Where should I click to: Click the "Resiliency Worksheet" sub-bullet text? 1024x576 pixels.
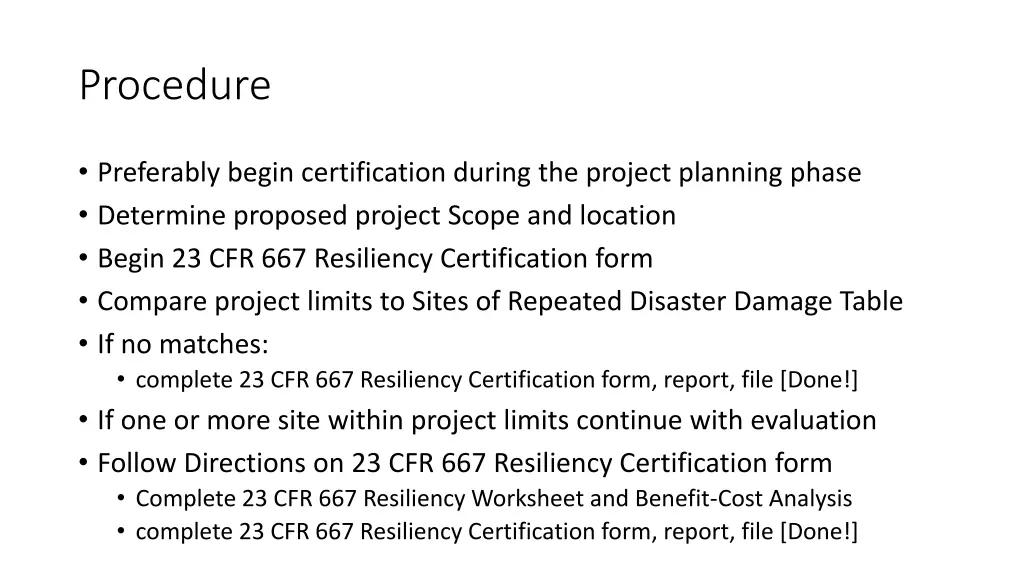[x=494, y=498]
